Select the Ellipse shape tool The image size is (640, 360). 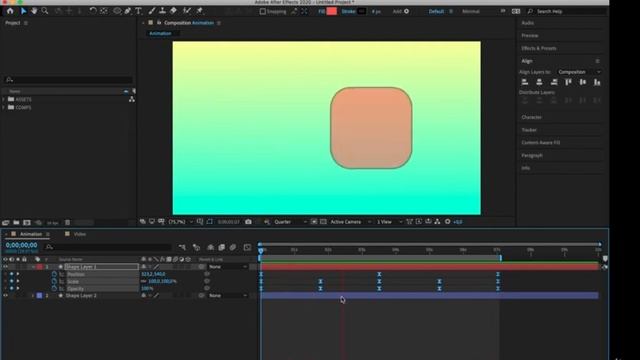click(x=117, y=11)
